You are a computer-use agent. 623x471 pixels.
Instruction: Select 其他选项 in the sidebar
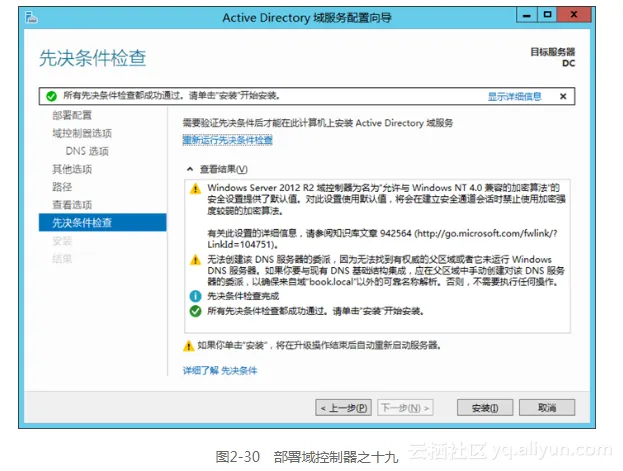72,169
